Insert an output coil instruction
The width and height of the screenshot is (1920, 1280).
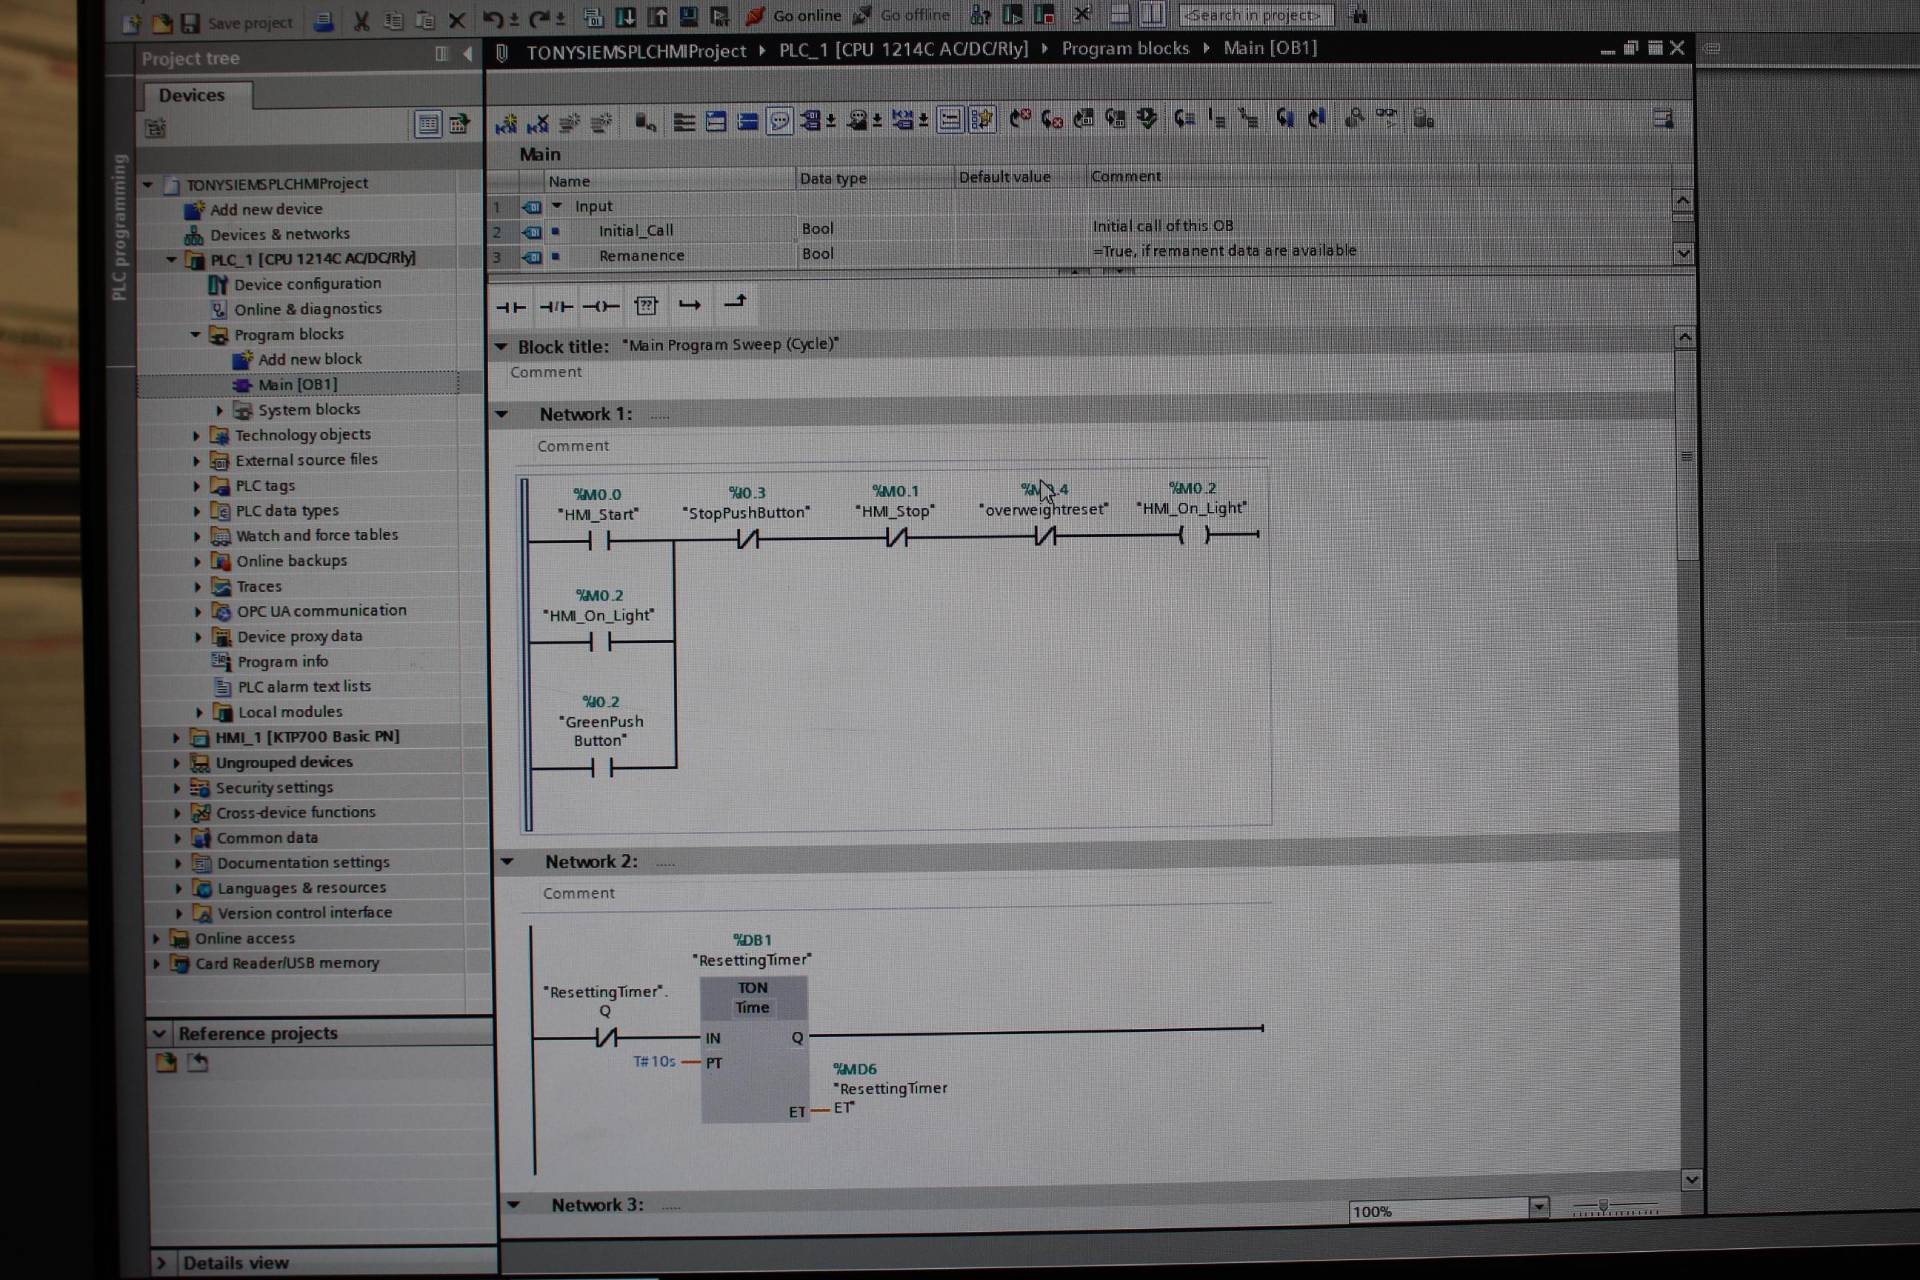[600, 306]
